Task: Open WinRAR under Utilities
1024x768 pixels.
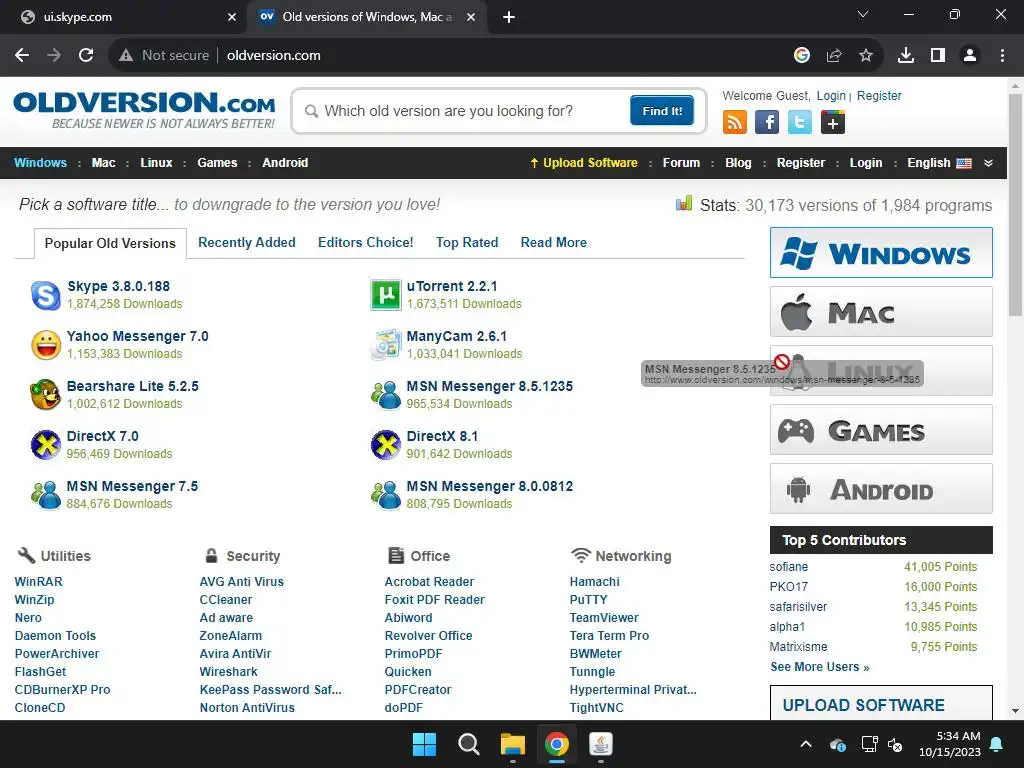Action: (39, 581)
